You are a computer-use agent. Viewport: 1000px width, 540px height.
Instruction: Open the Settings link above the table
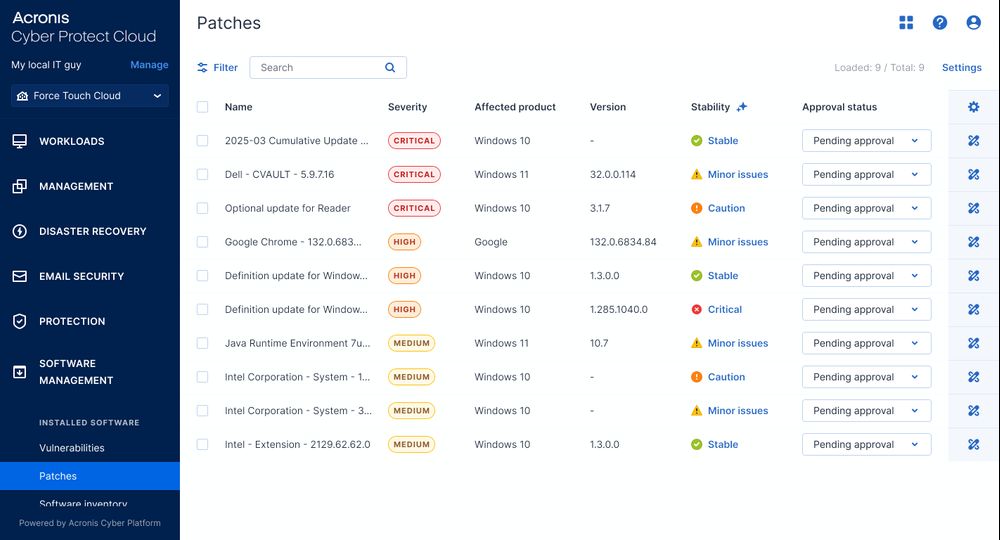(962, 68)
